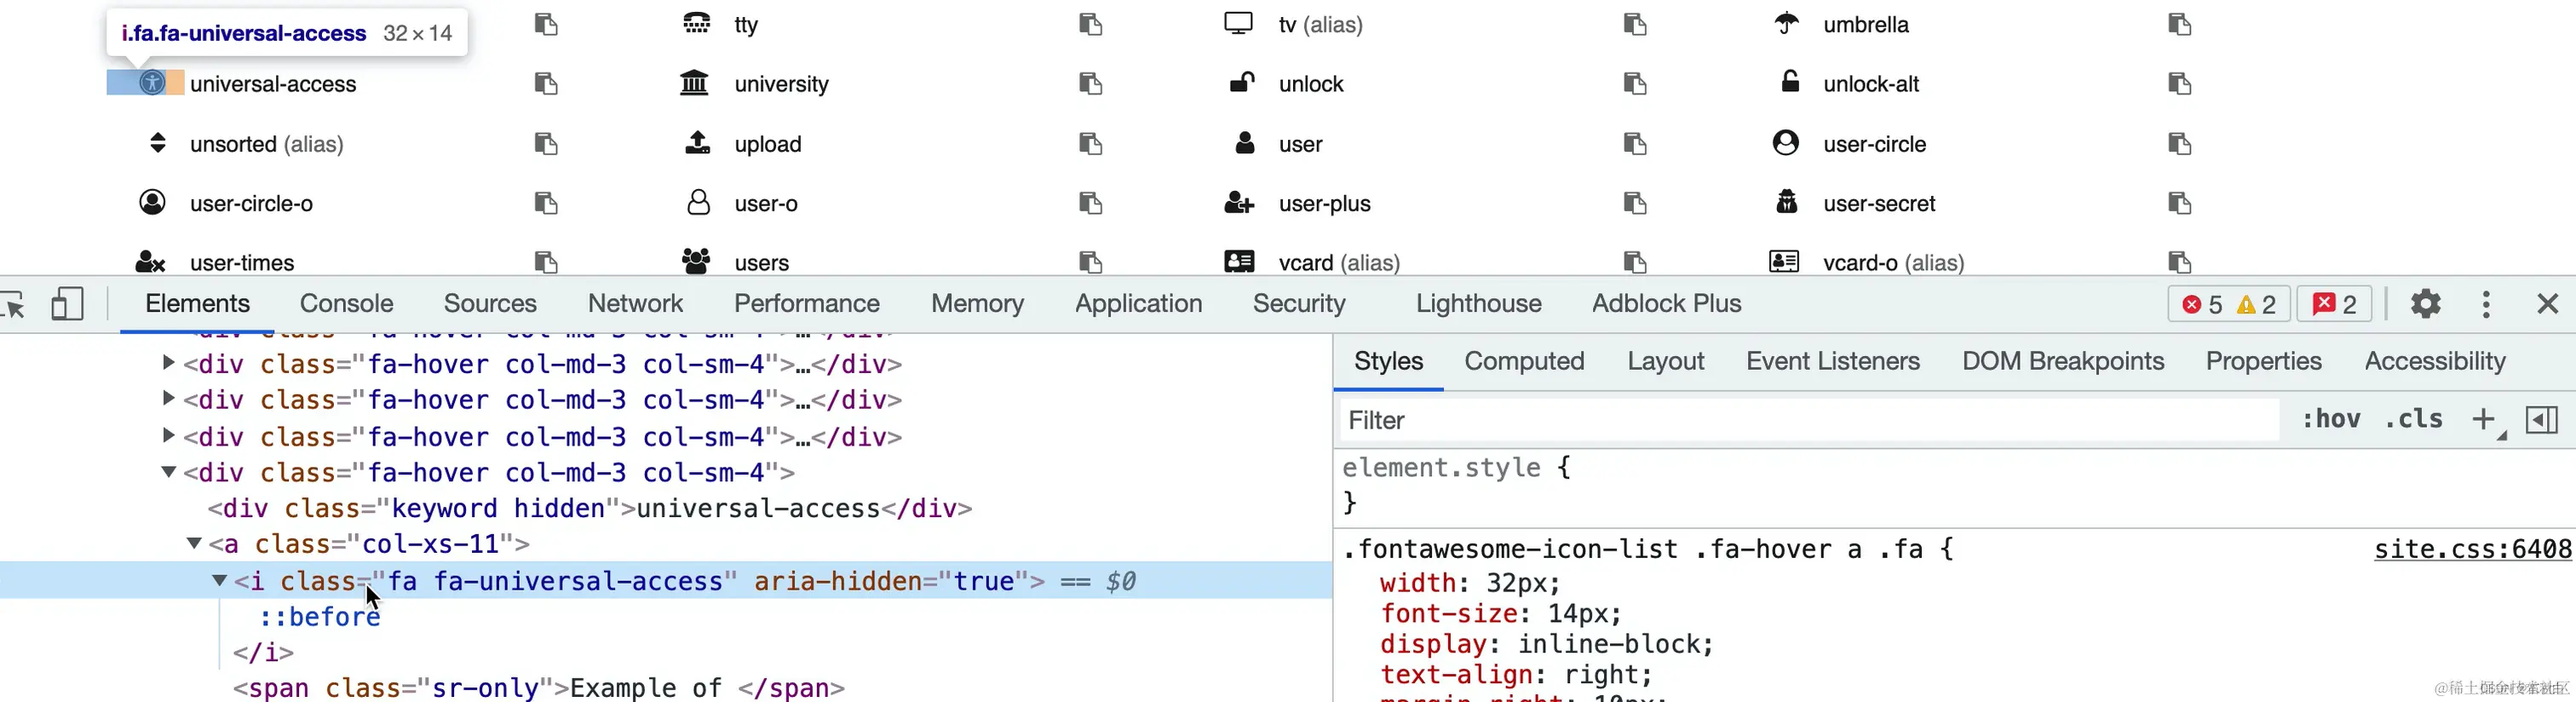This screenshot has height=702, width=2576.
Task: Open the Event Listeners pane
Action: point(1832,361)
